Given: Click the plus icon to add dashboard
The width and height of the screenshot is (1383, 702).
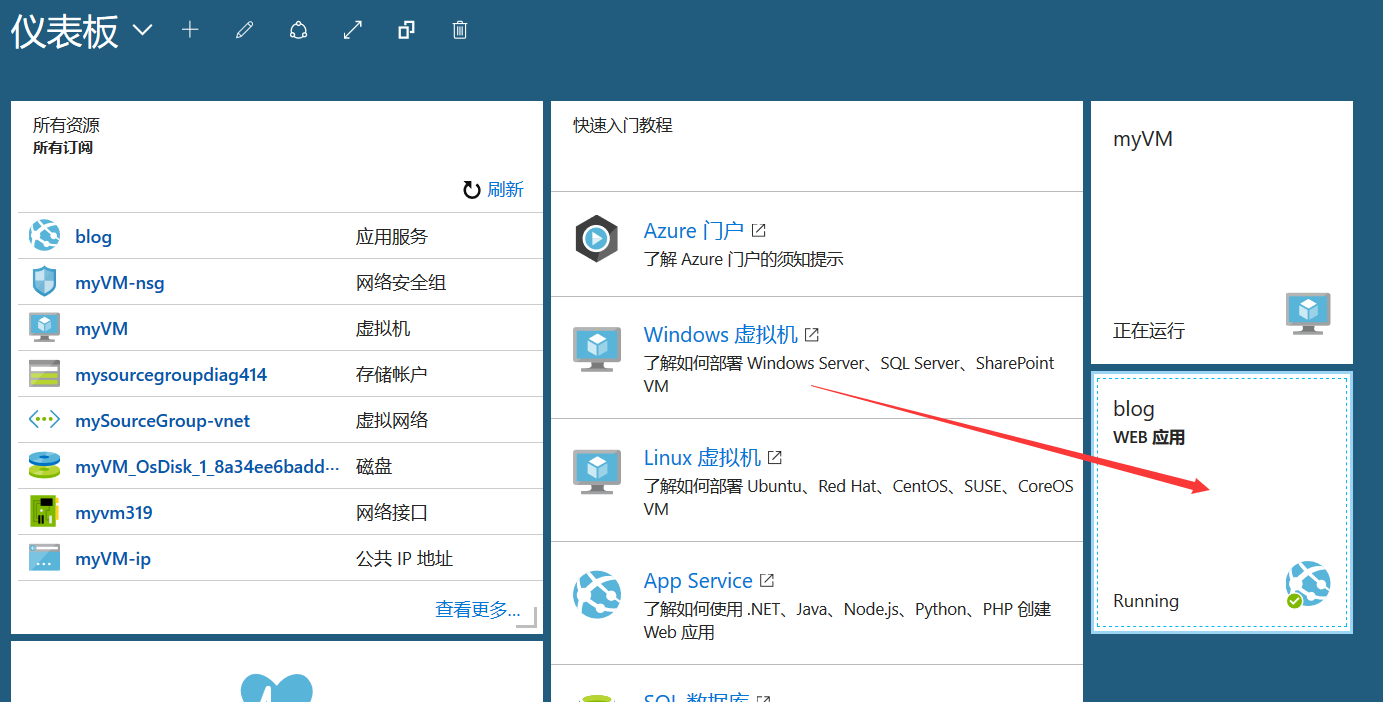Looking at the screenshot, I should point(190,30).
